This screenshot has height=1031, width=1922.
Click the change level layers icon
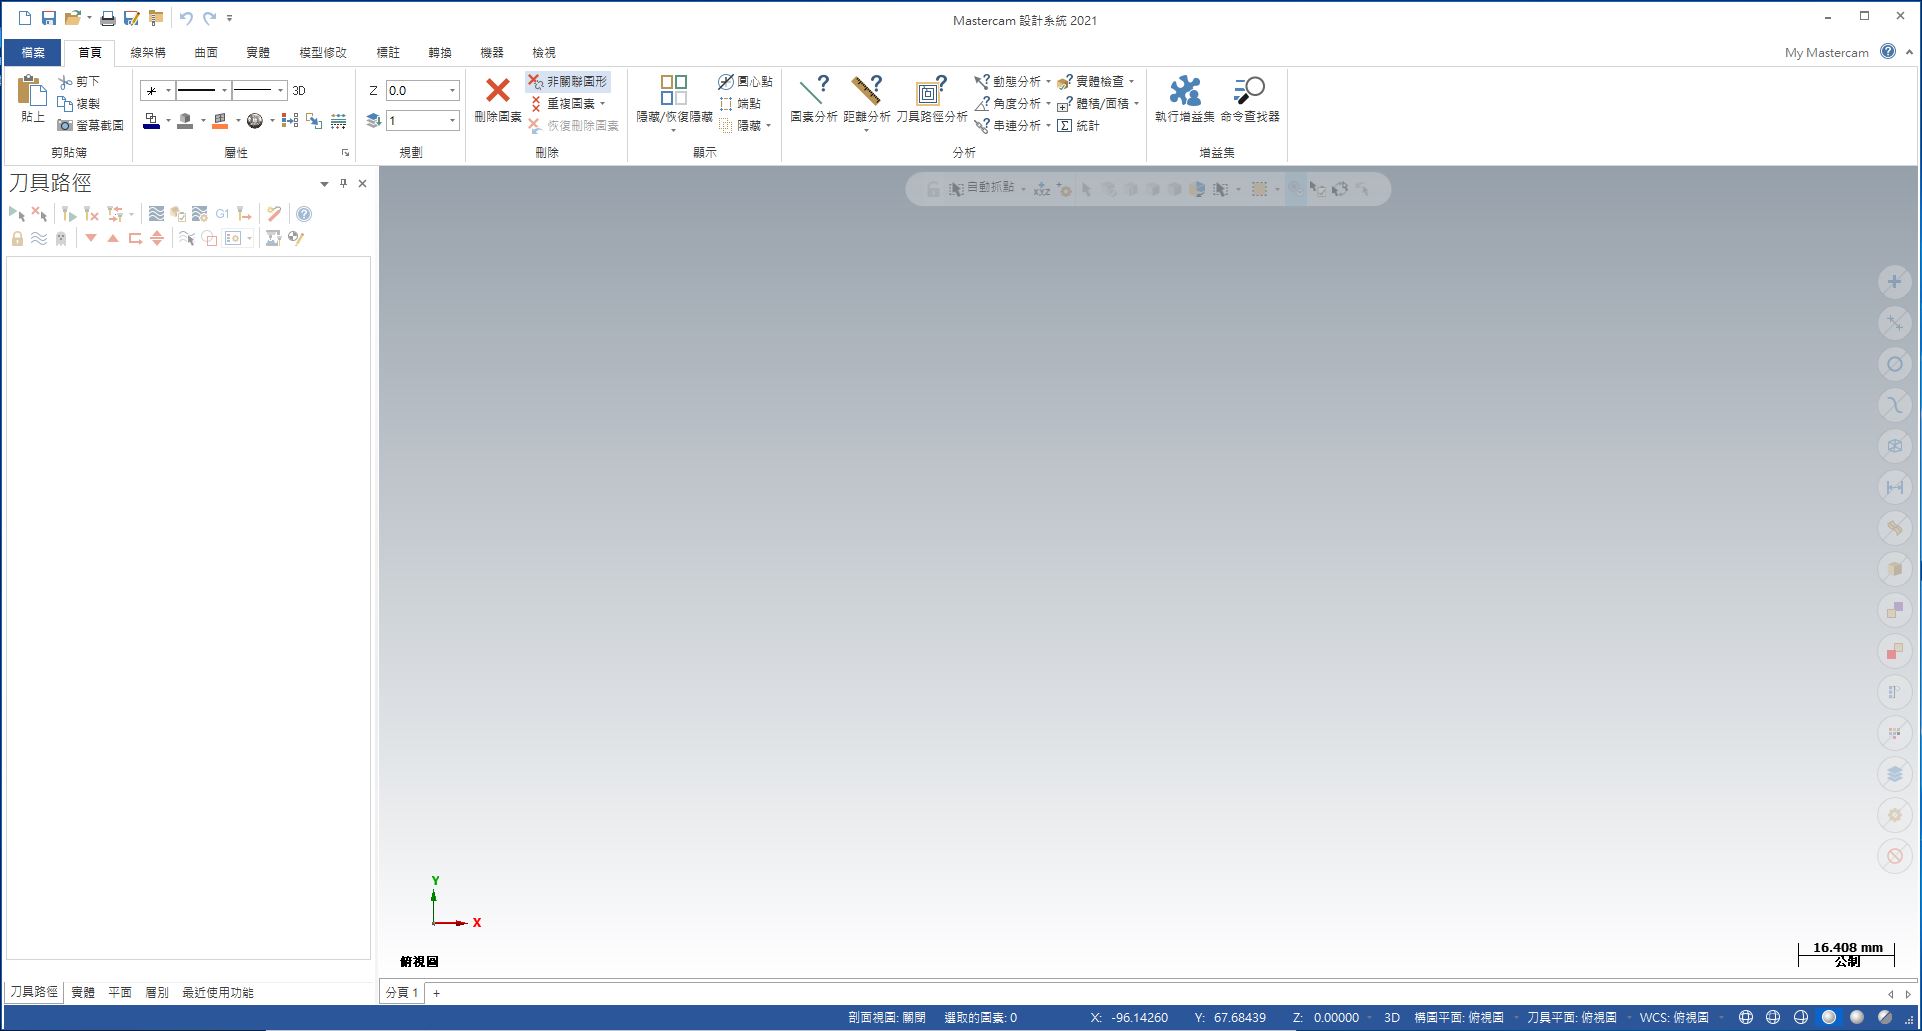(x=374, y=120)
